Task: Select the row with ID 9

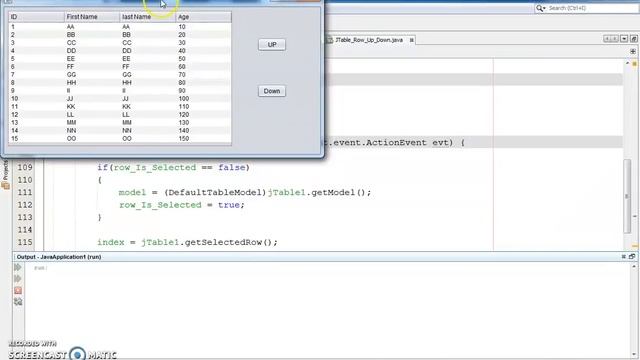Action: pos(120,91)
